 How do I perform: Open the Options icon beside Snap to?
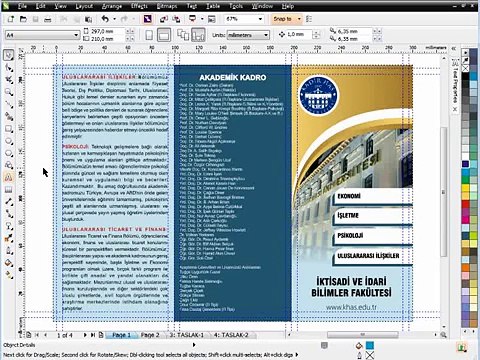coord(309,19)
